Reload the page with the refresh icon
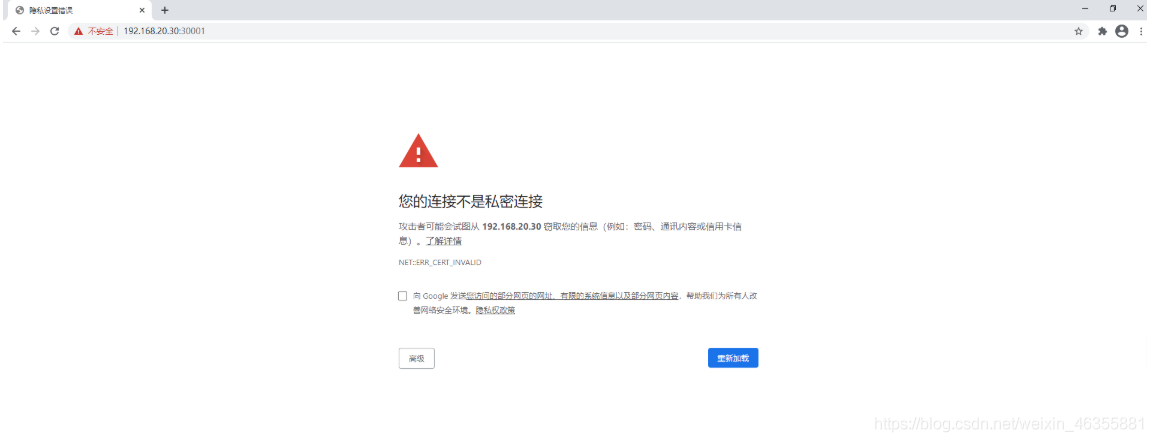This screenshot has height=442, width=1153. pyautogui.click(x=54, y=31)
